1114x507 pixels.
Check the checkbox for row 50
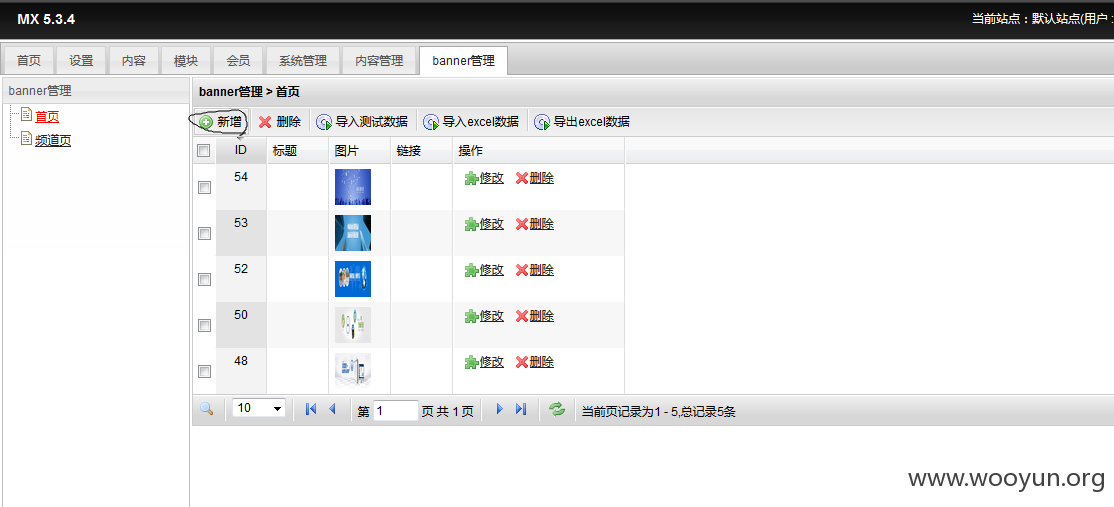(x=204, y=325)
